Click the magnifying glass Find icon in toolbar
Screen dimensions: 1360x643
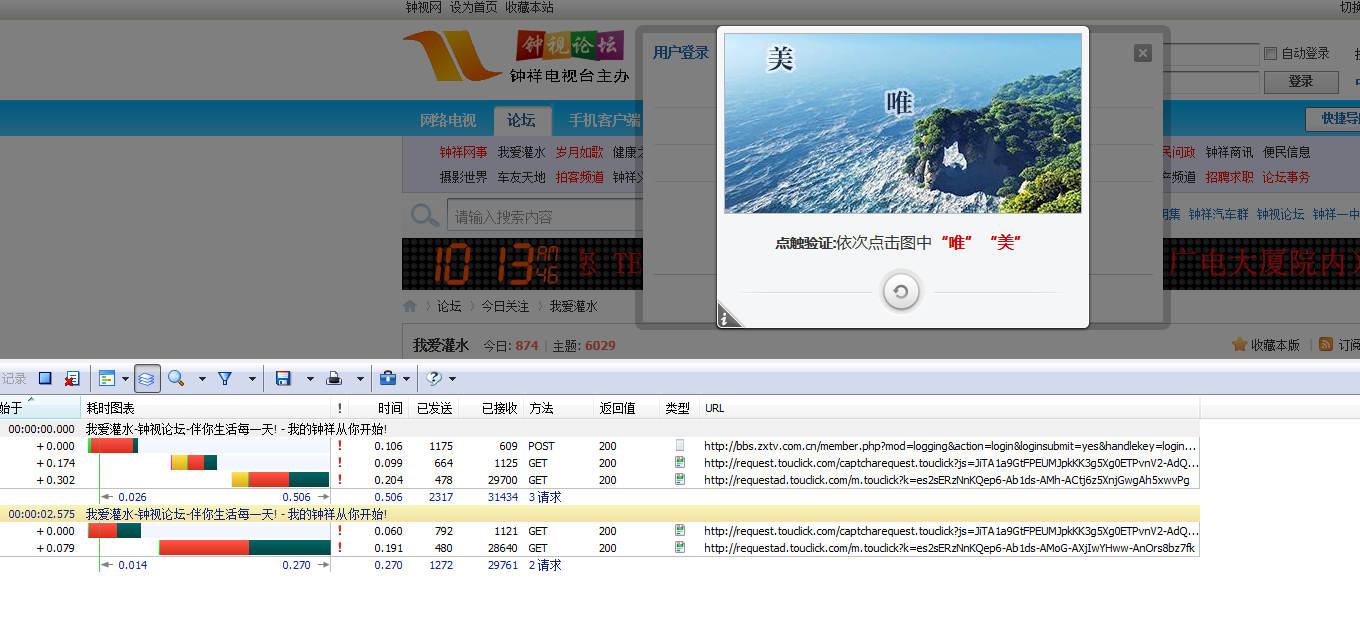176,379
